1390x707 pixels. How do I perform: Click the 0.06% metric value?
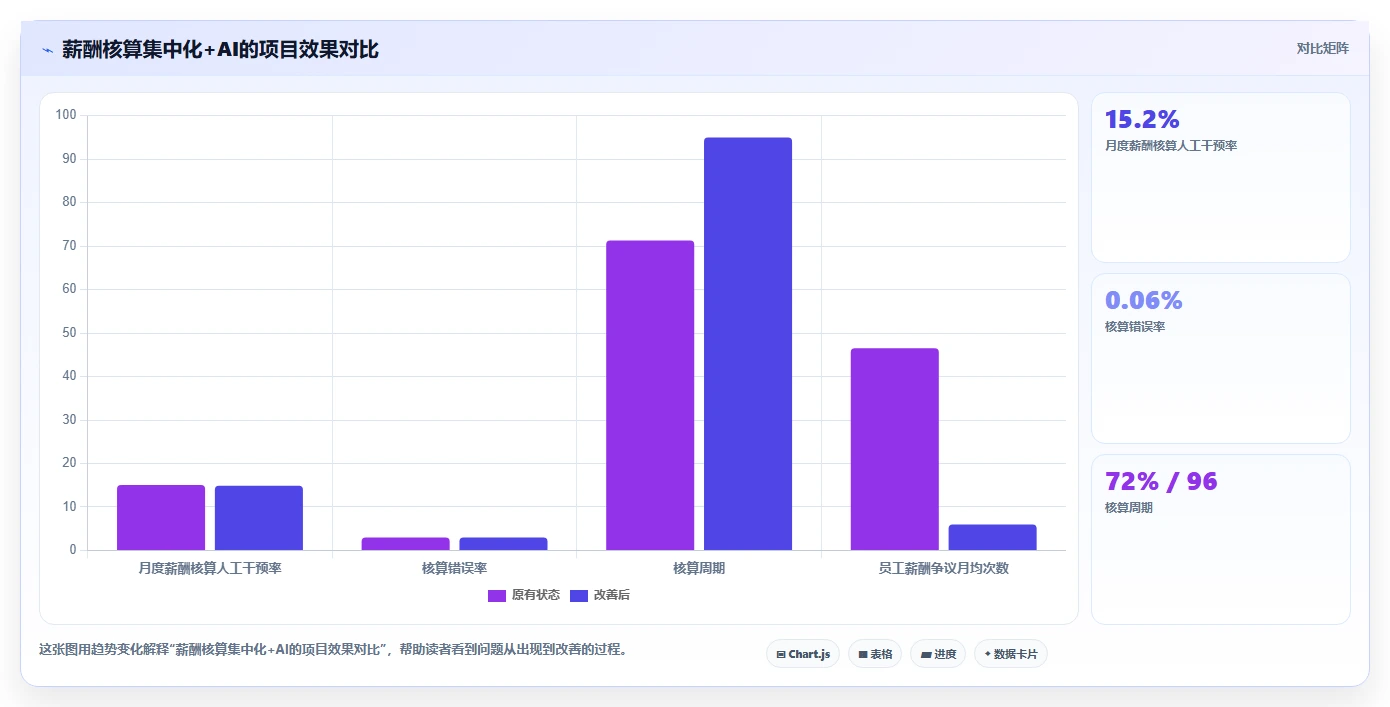tap(1144, 300)
